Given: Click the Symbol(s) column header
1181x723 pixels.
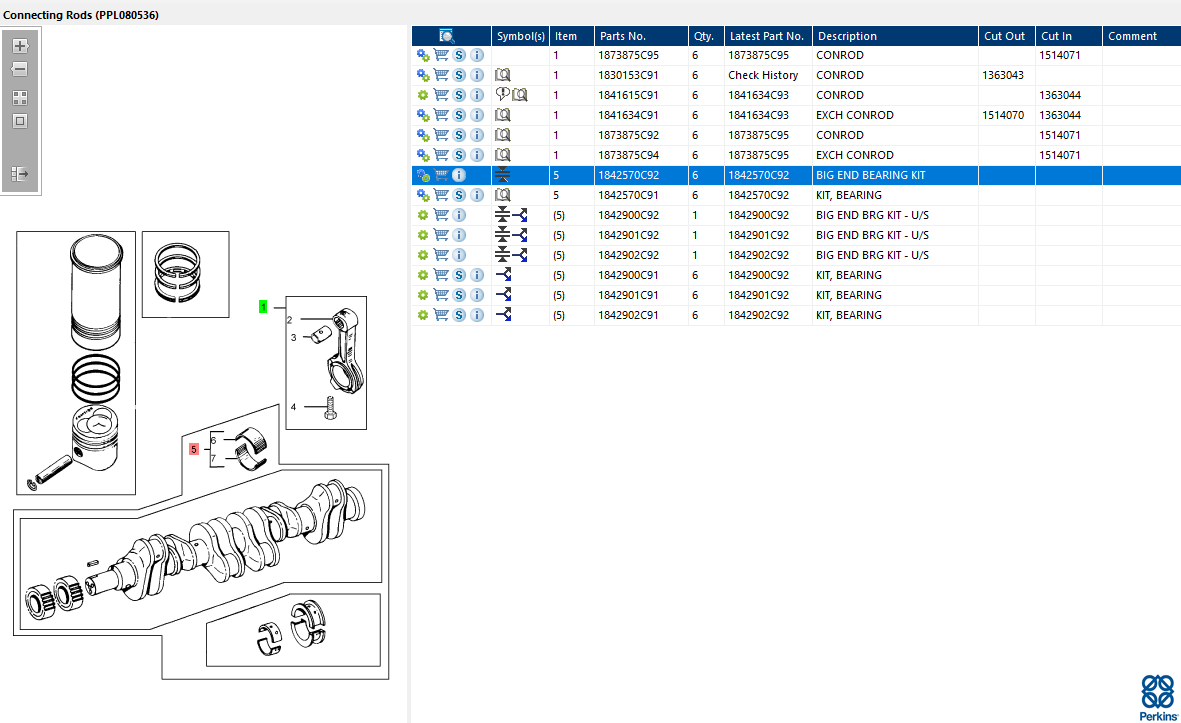Looking at the screenshot, I should pos(520,36).
